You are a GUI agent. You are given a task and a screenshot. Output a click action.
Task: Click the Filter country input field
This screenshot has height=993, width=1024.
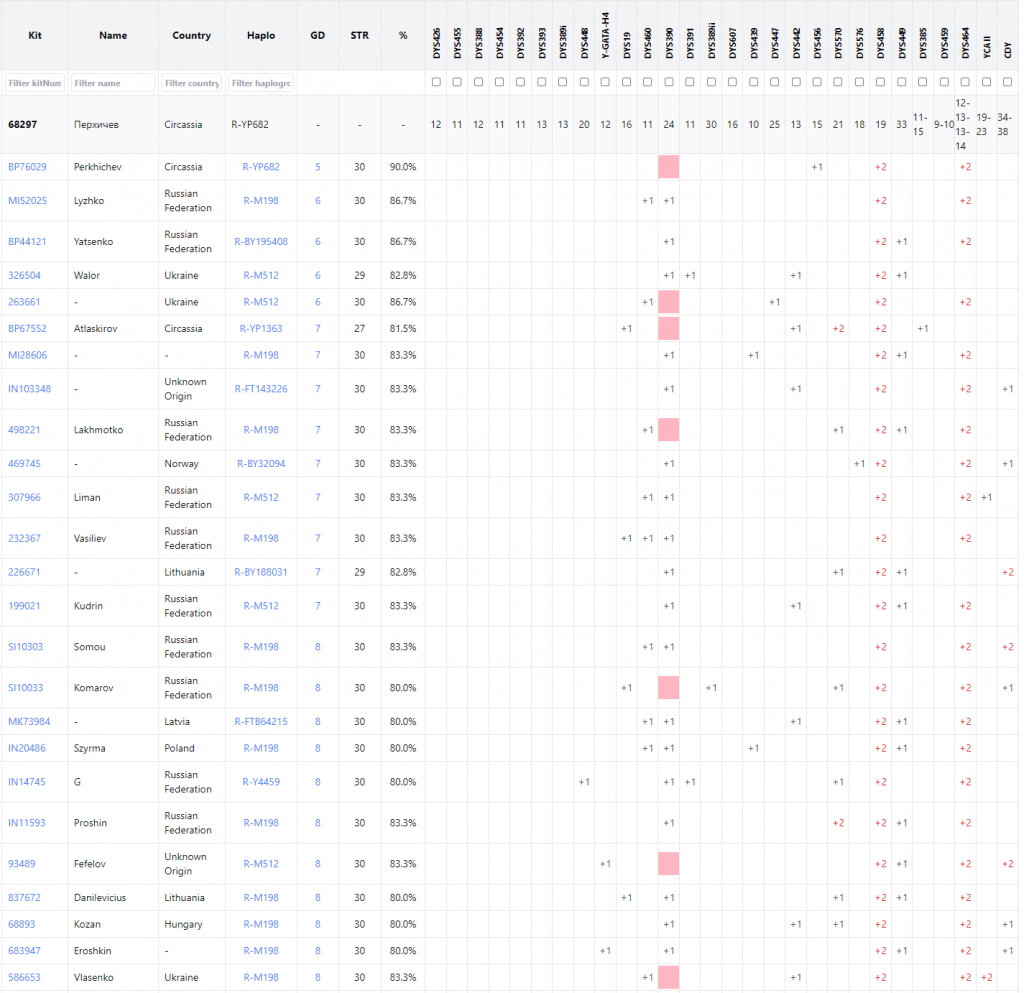click(x=191, y=83)
